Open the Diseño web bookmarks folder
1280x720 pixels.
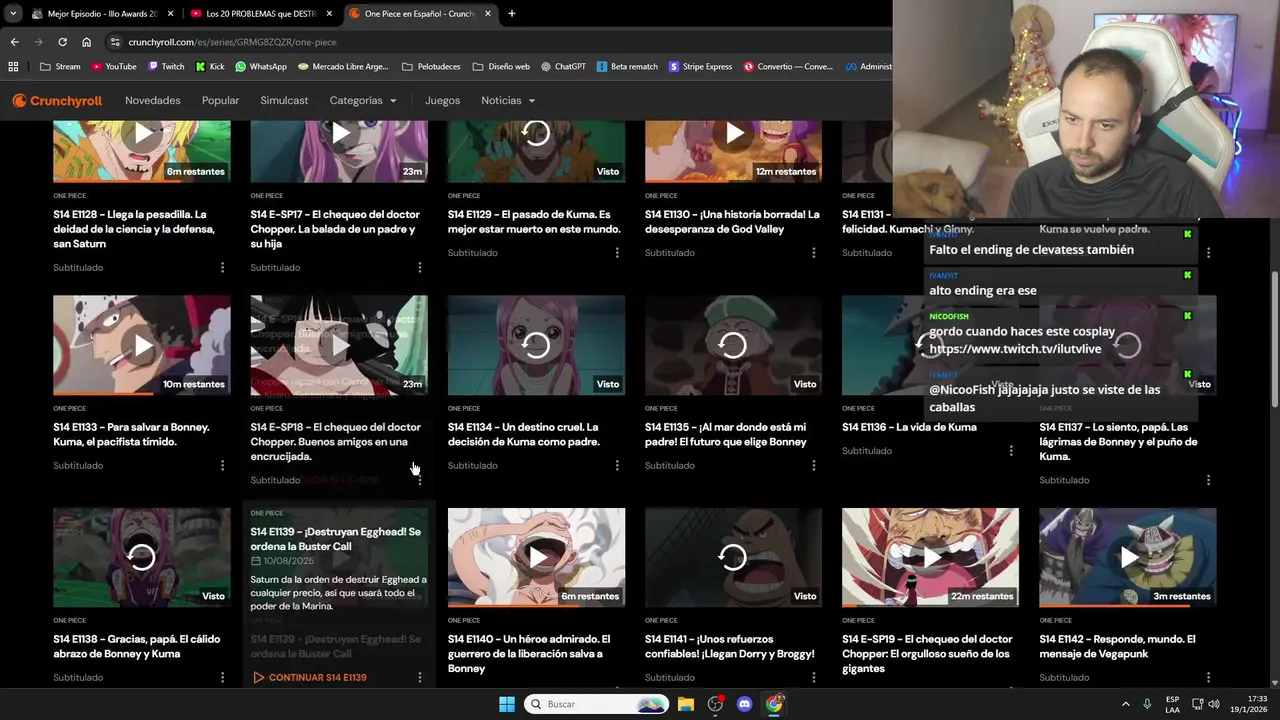(500, 67)
